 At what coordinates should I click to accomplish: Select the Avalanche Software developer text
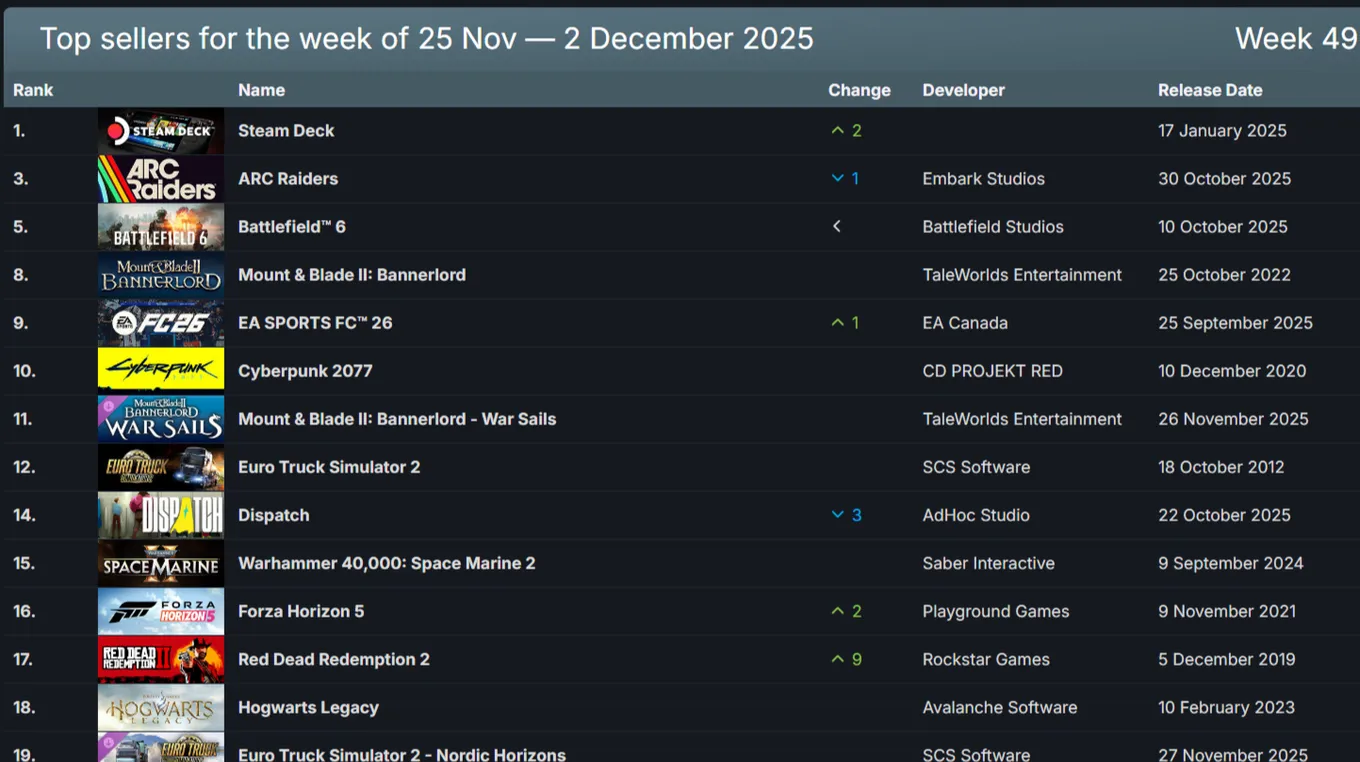coord(1000,707)
